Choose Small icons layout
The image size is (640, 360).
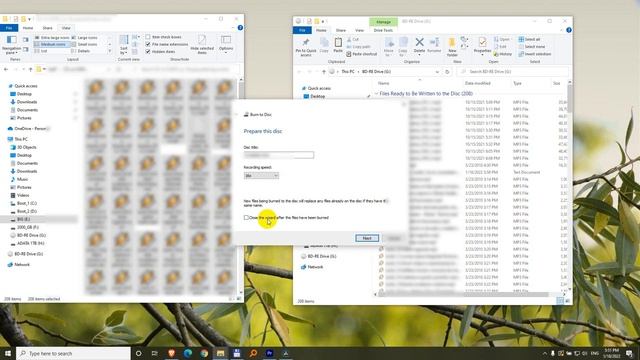[x=85, y=44]
